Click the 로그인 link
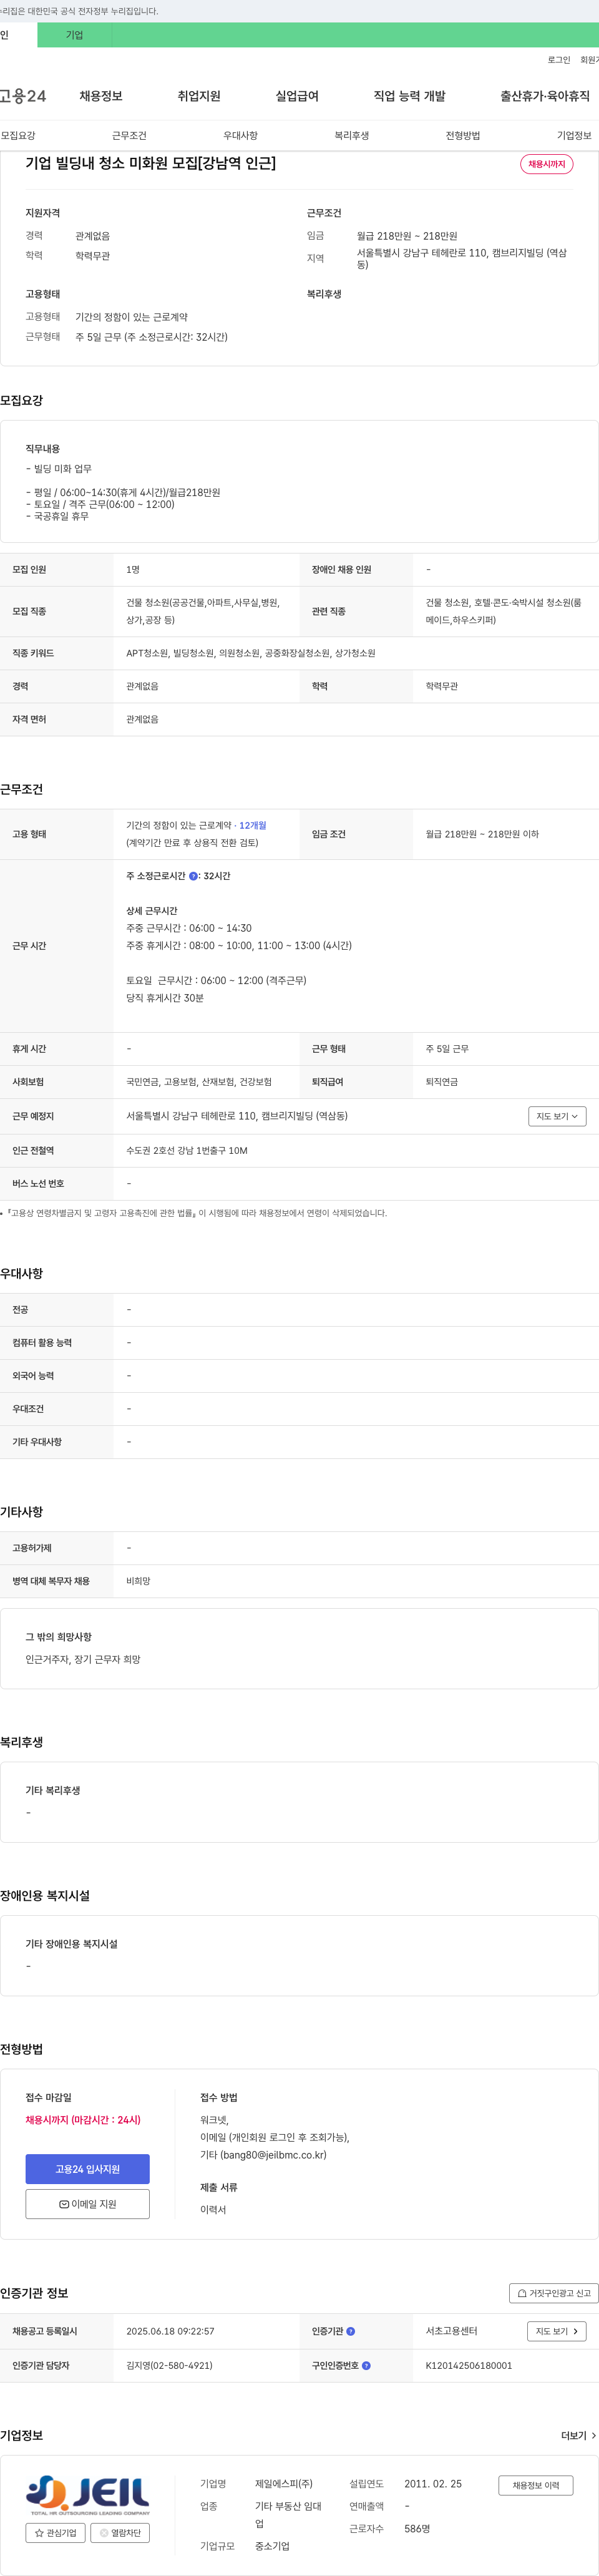This screenshot has width=599, height=2576. (559, 60)
